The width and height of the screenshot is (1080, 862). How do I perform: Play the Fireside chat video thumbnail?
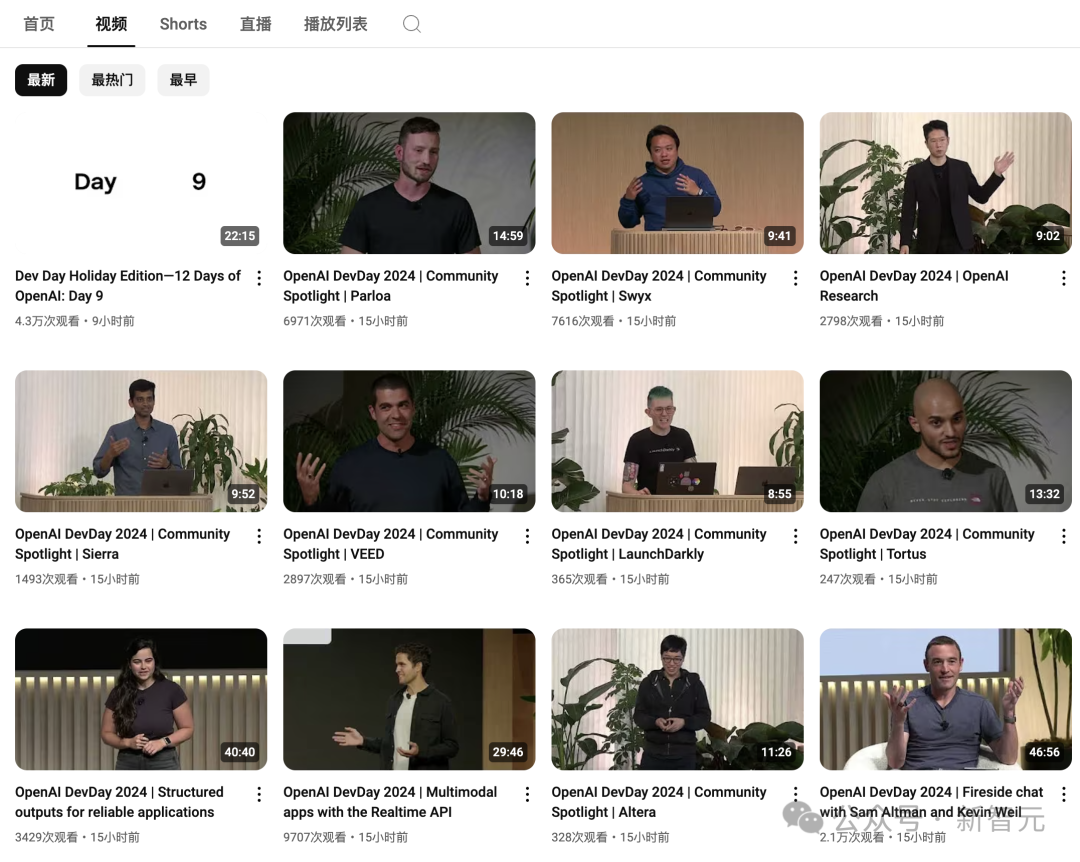(x=945, y=699)
